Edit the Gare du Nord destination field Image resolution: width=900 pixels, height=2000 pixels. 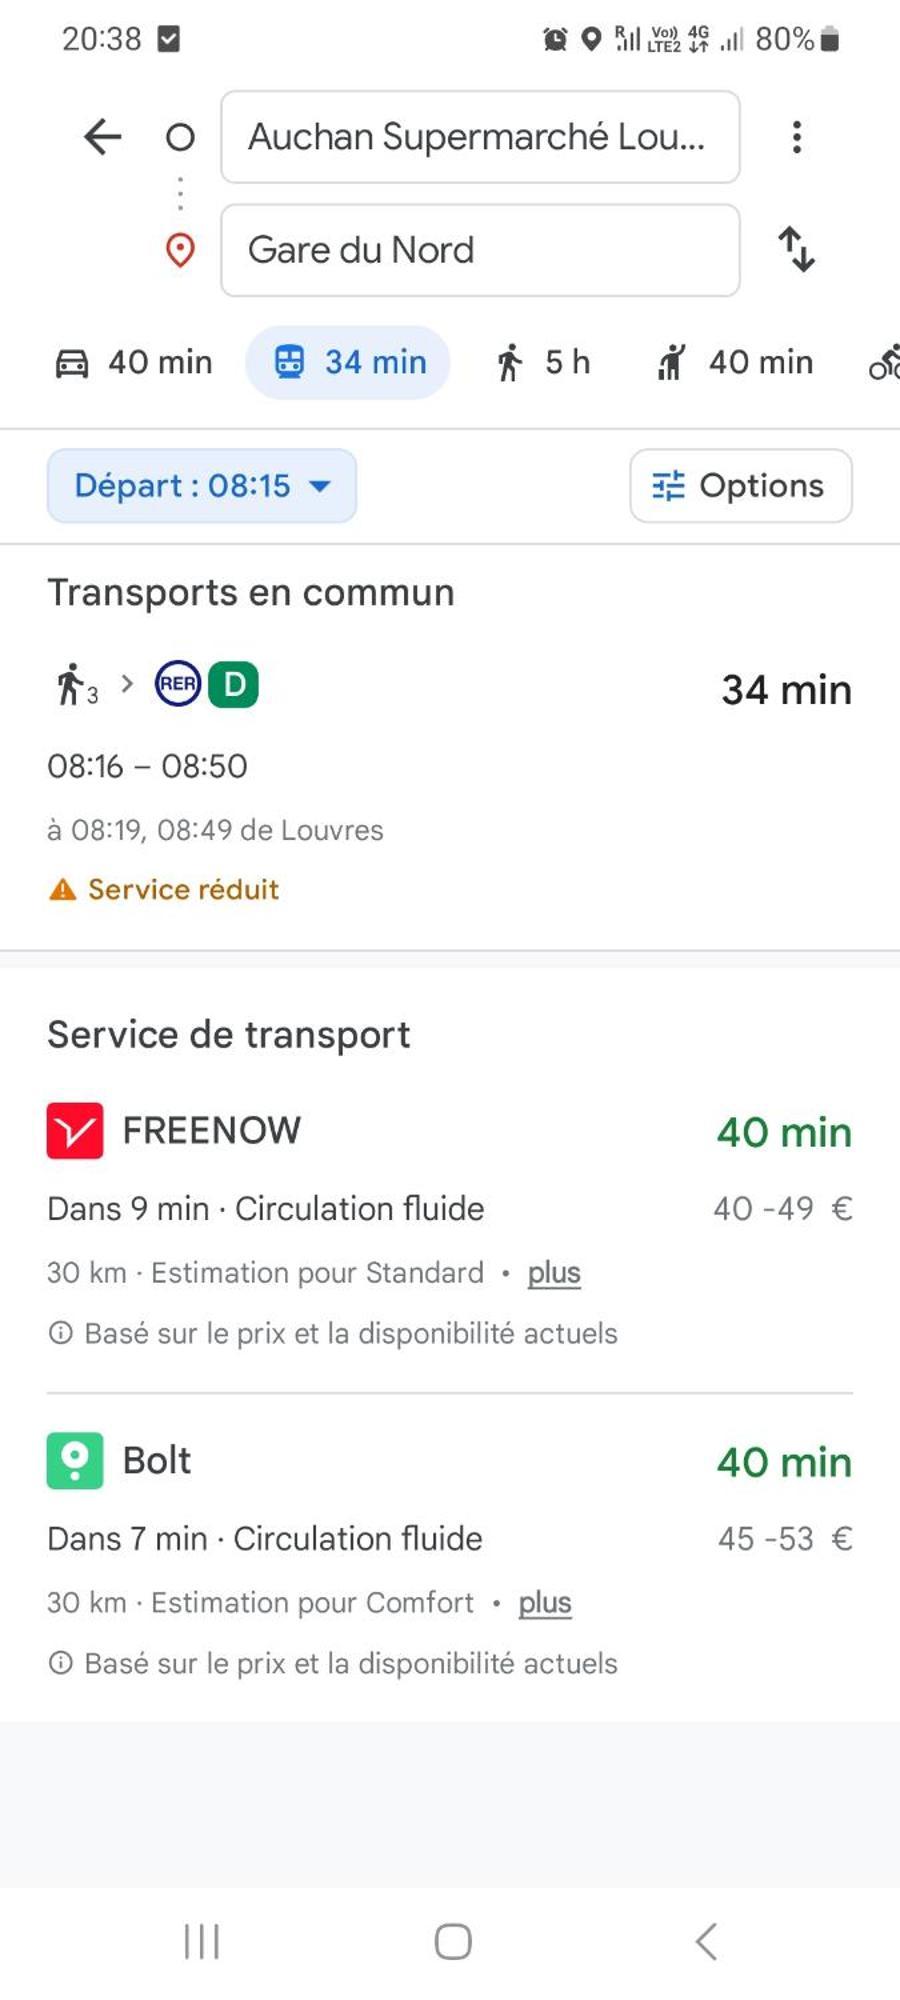coord(480,250)
